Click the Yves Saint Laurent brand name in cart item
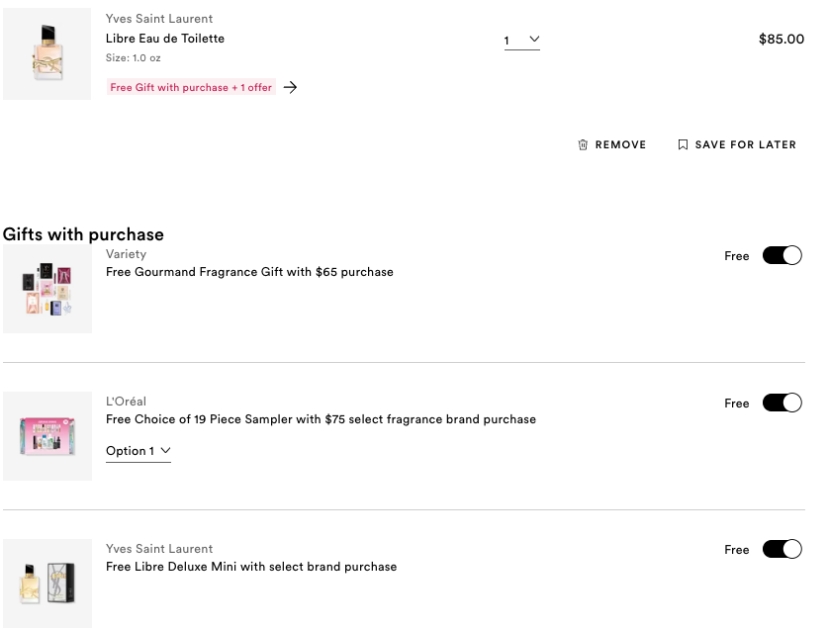 pos(159,19)
